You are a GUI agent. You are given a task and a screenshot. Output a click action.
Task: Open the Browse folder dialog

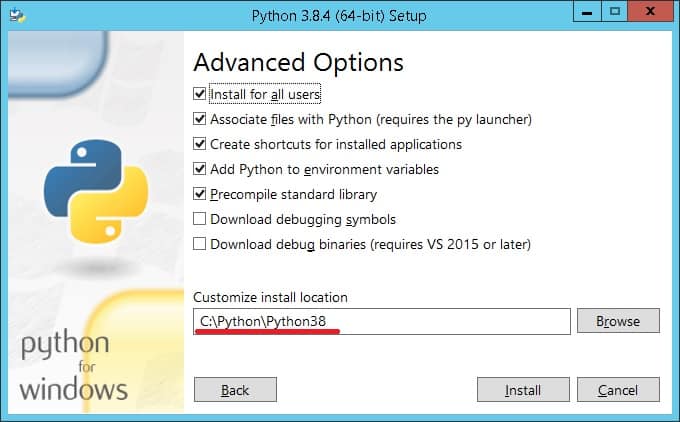click(618, 321)
